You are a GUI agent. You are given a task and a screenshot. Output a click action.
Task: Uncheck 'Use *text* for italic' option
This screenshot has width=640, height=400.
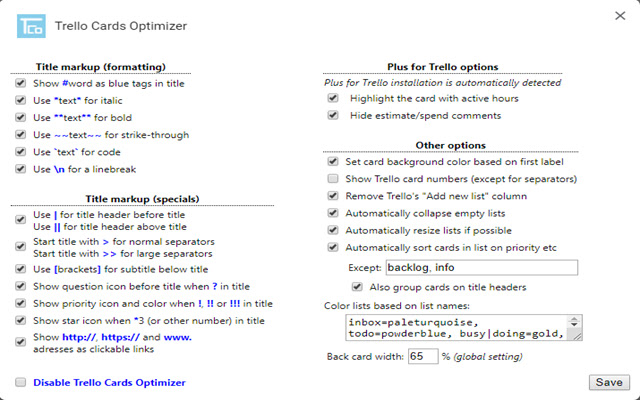point(21,101)
